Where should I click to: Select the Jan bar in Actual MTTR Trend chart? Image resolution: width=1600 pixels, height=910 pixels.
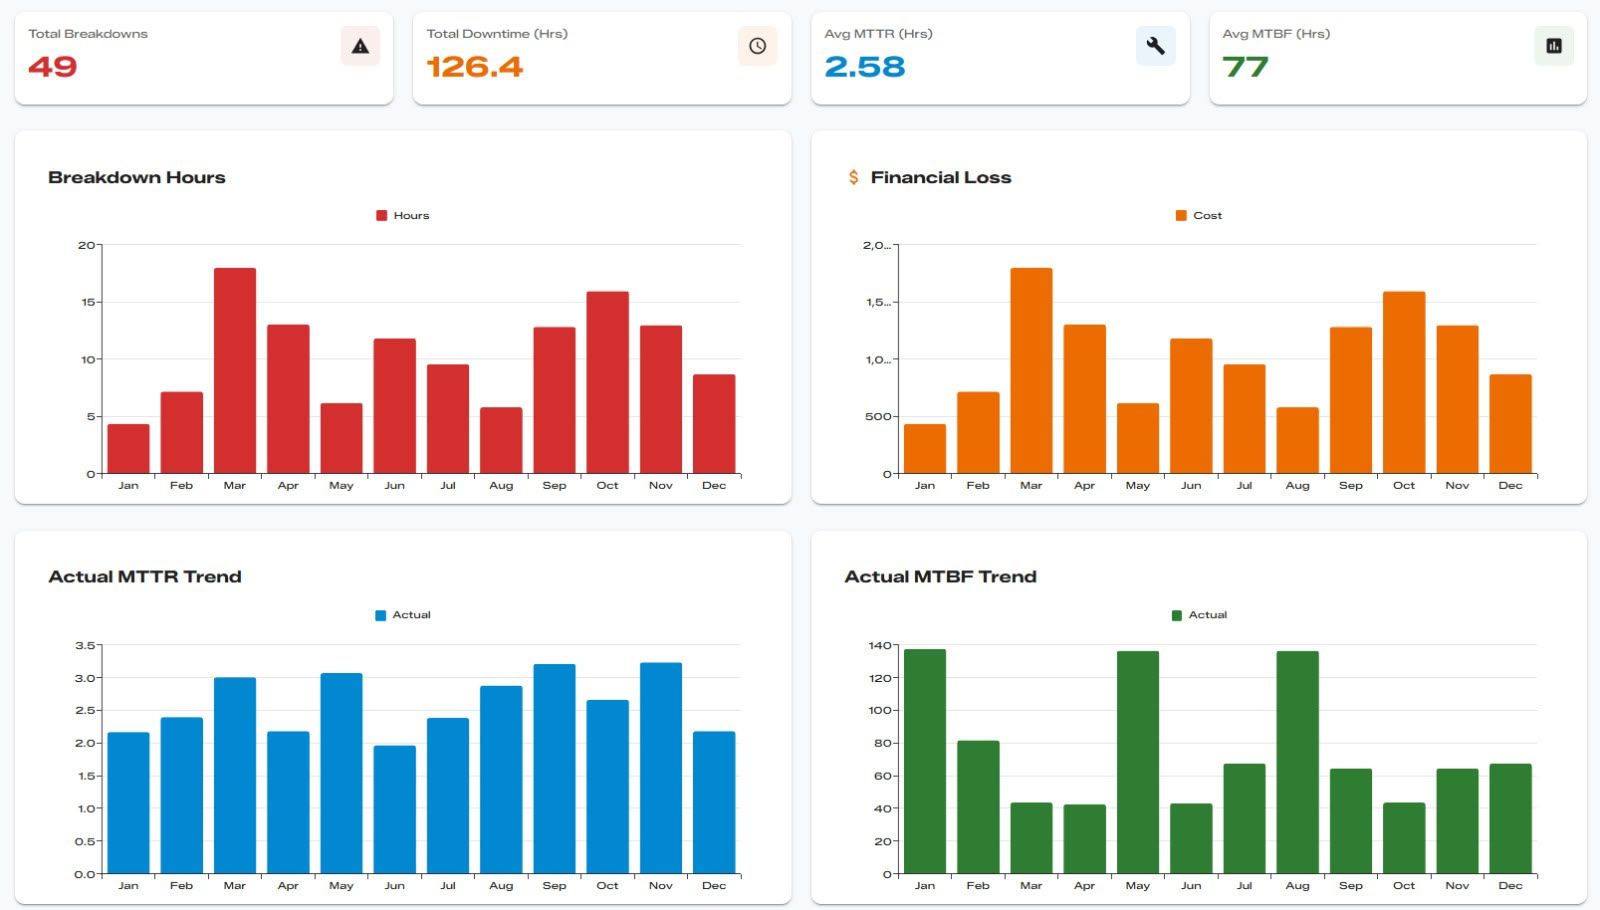pyautogui.click(x=128, y=803)
